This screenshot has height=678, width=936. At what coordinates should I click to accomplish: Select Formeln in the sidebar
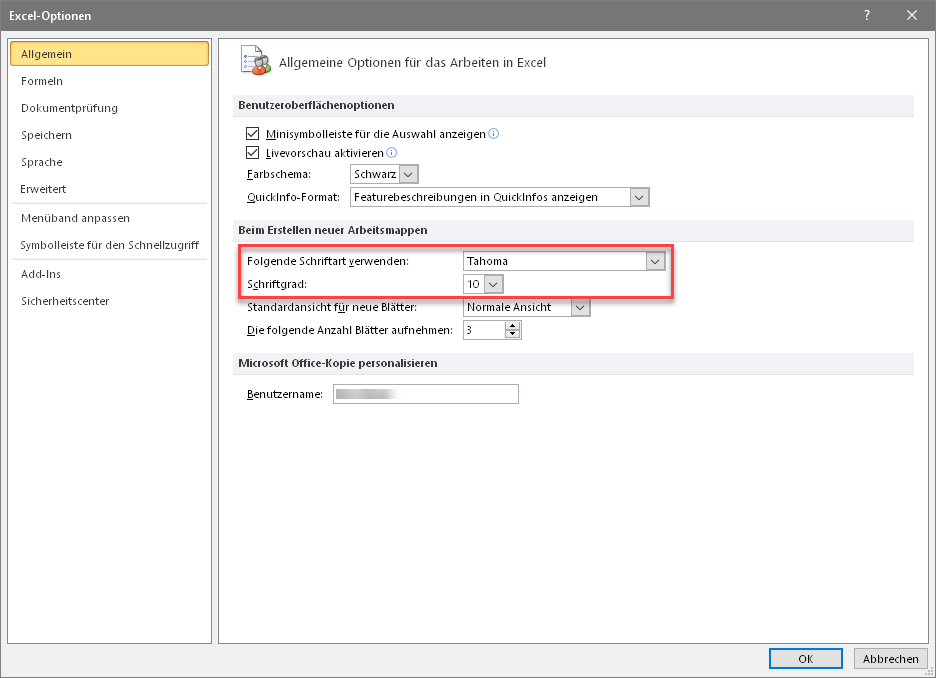click(x=42, y=81)
